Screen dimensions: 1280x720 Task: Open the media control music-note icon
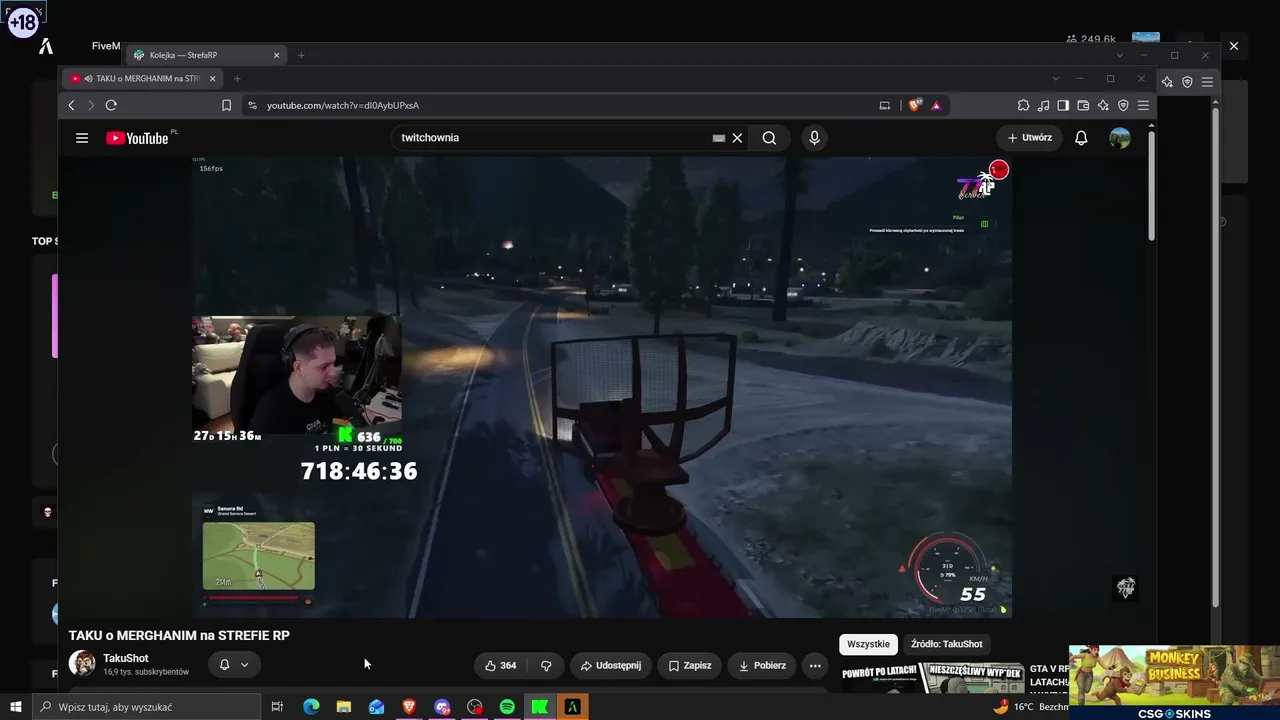point(1043,105)
